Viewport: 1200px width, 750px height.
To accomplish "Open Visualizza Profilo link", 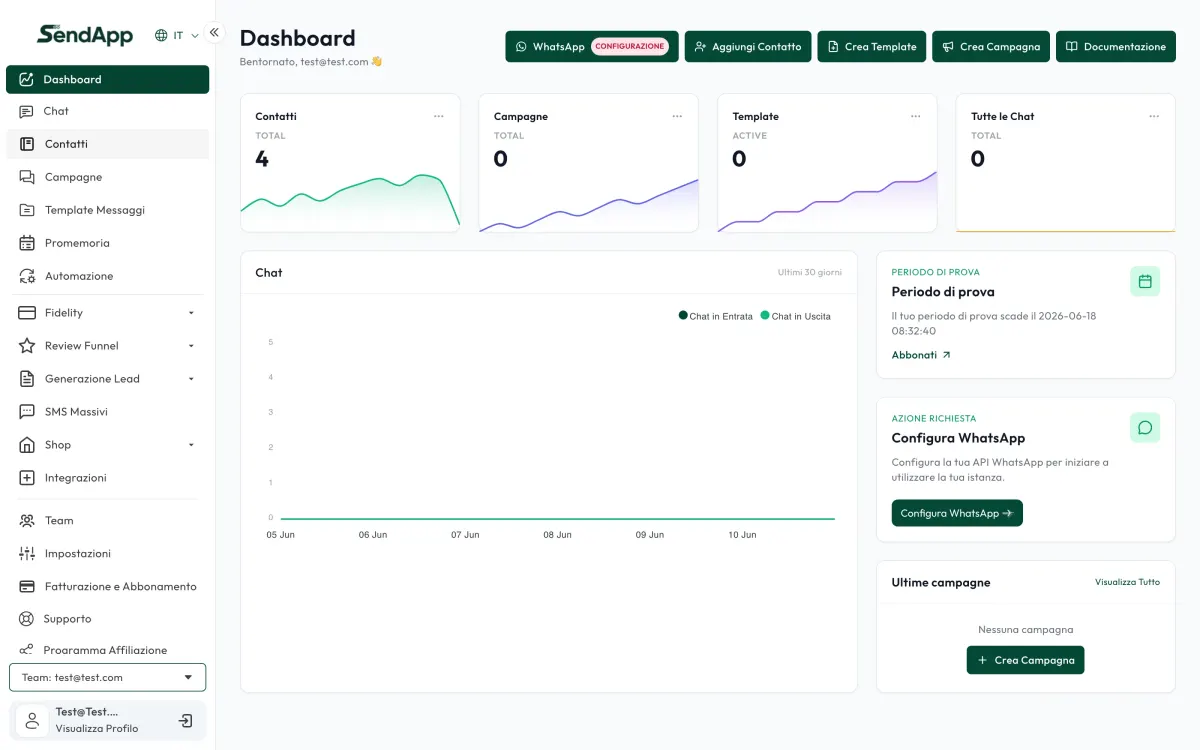I will coord(97,728).
